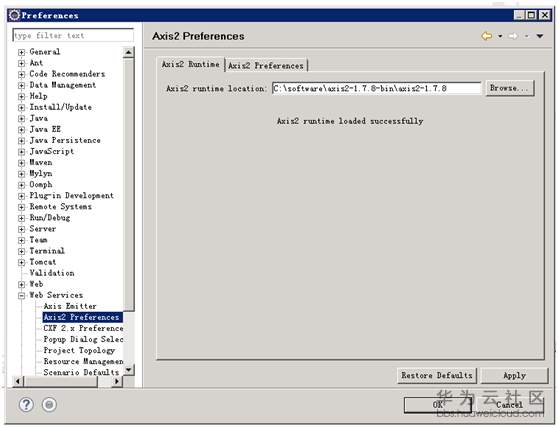
Task: Expand the Ant tree node
Action: [x=22, y=63]
